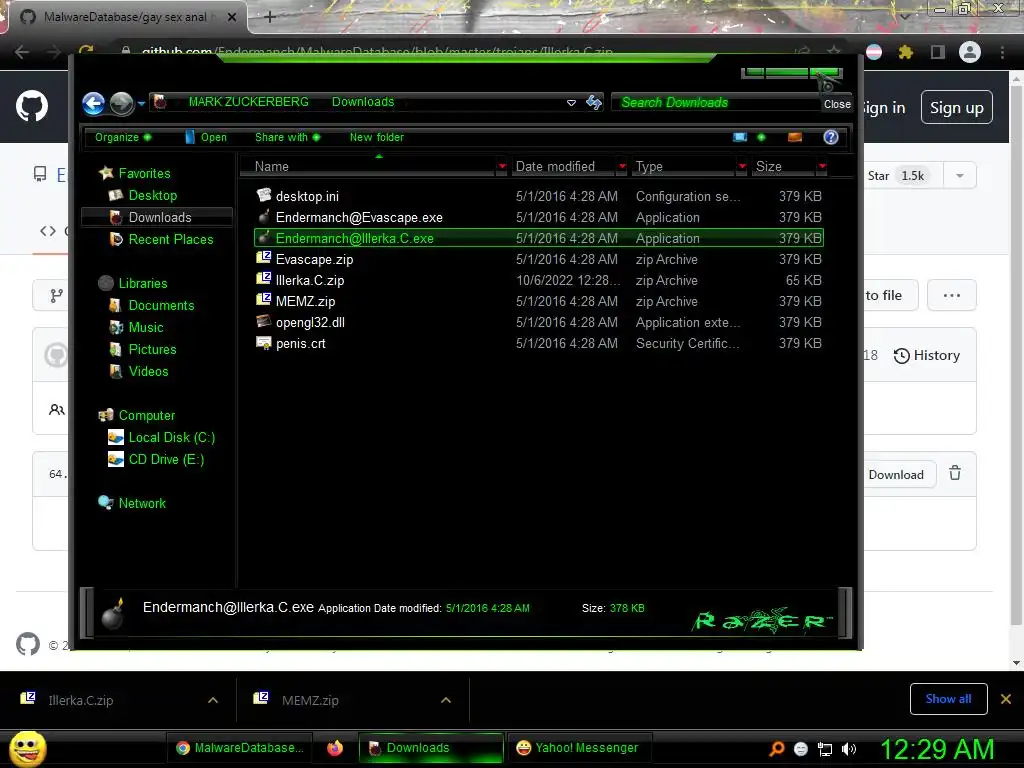Click MARK ZUCKERBERG in the address bar
This screenshot has height=768, width=1024.
[x=248, y=102]
